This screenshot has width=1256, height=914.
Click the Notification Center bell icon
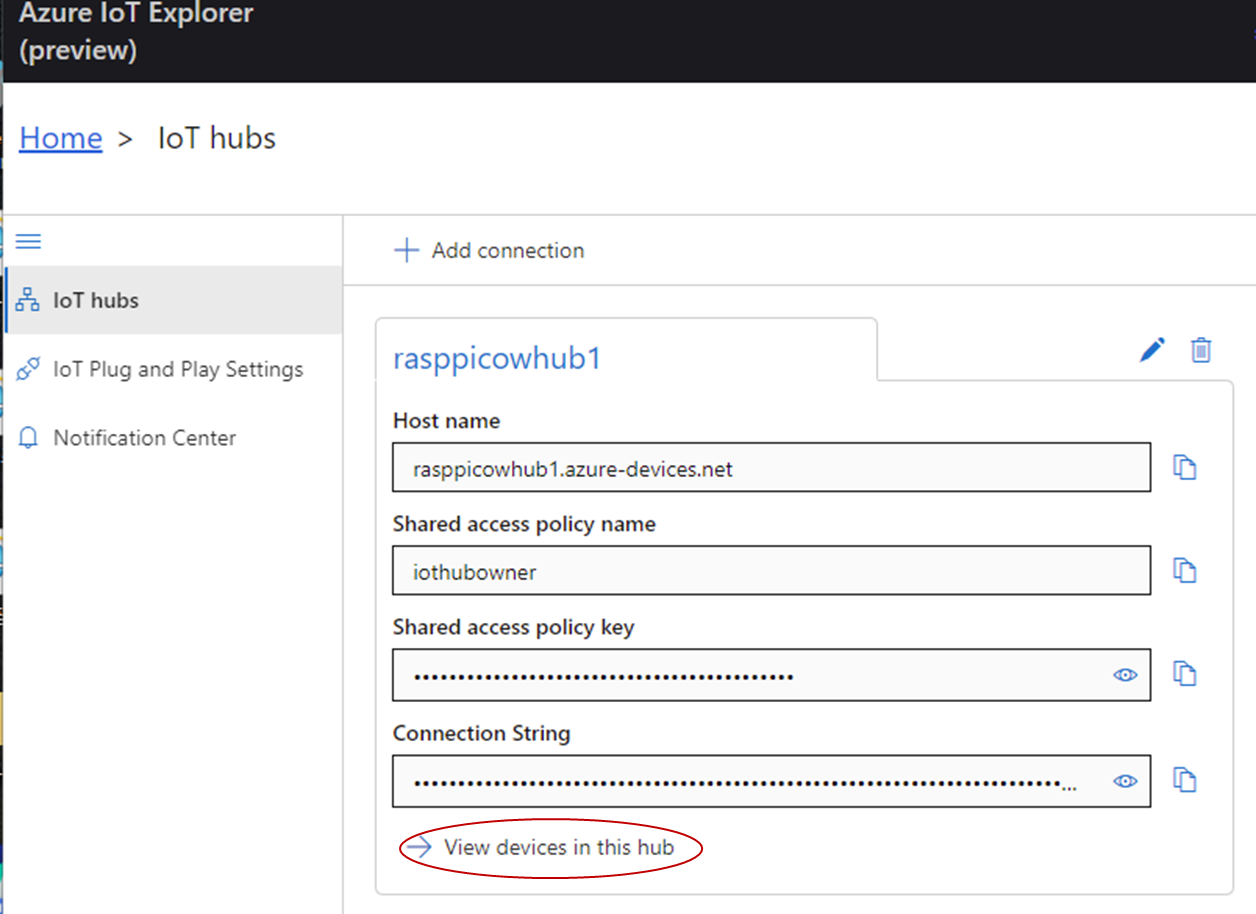[x=28, y=438]
